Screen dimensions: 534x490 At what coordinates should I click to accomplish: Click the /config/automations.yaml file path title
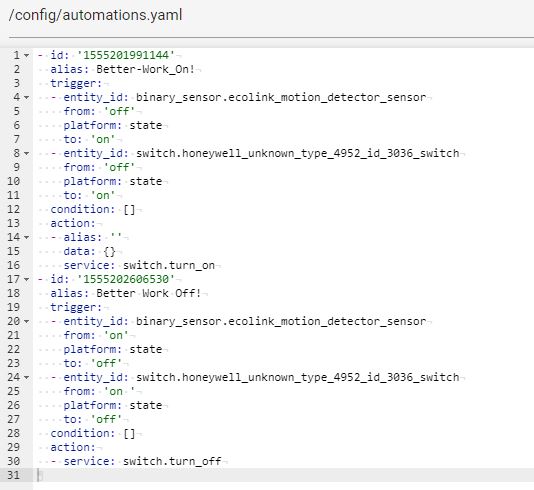point(95,15)
